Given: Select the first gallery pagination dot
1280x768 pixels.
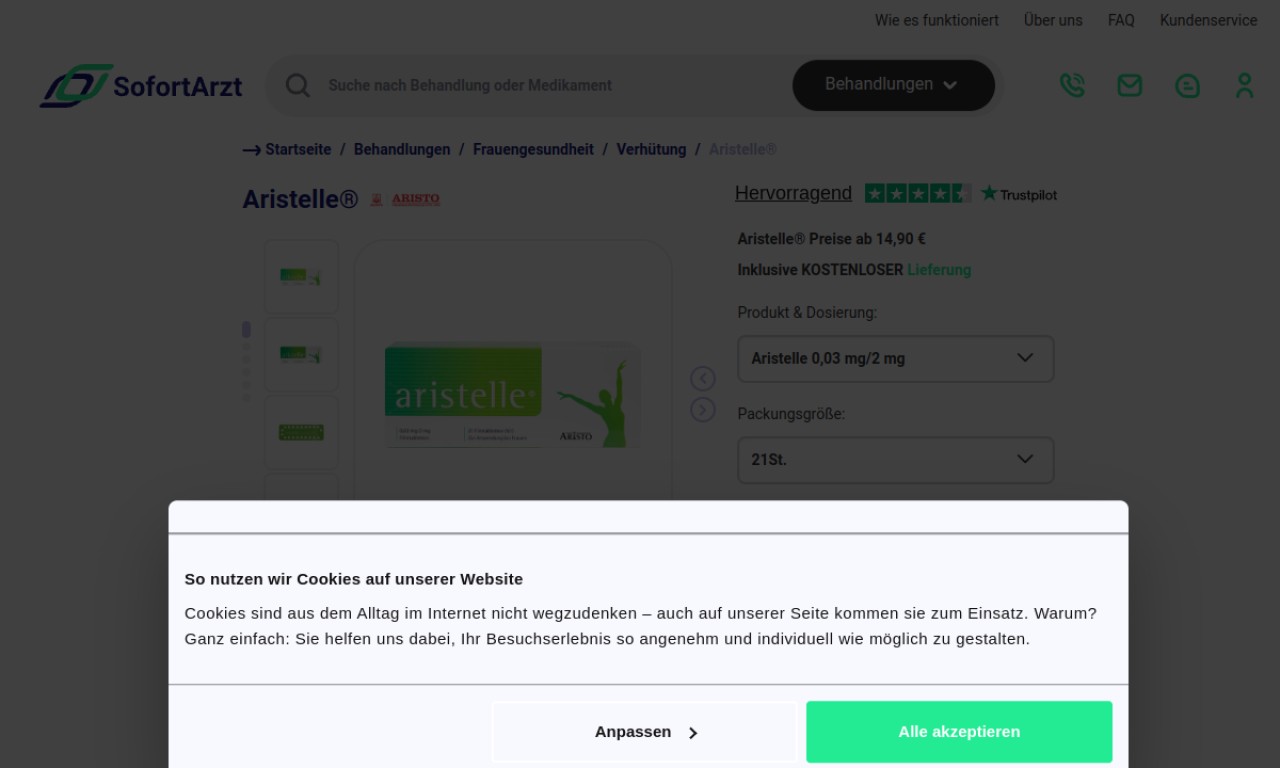Looking at the screenshot, I should click(x=247, y=330).
